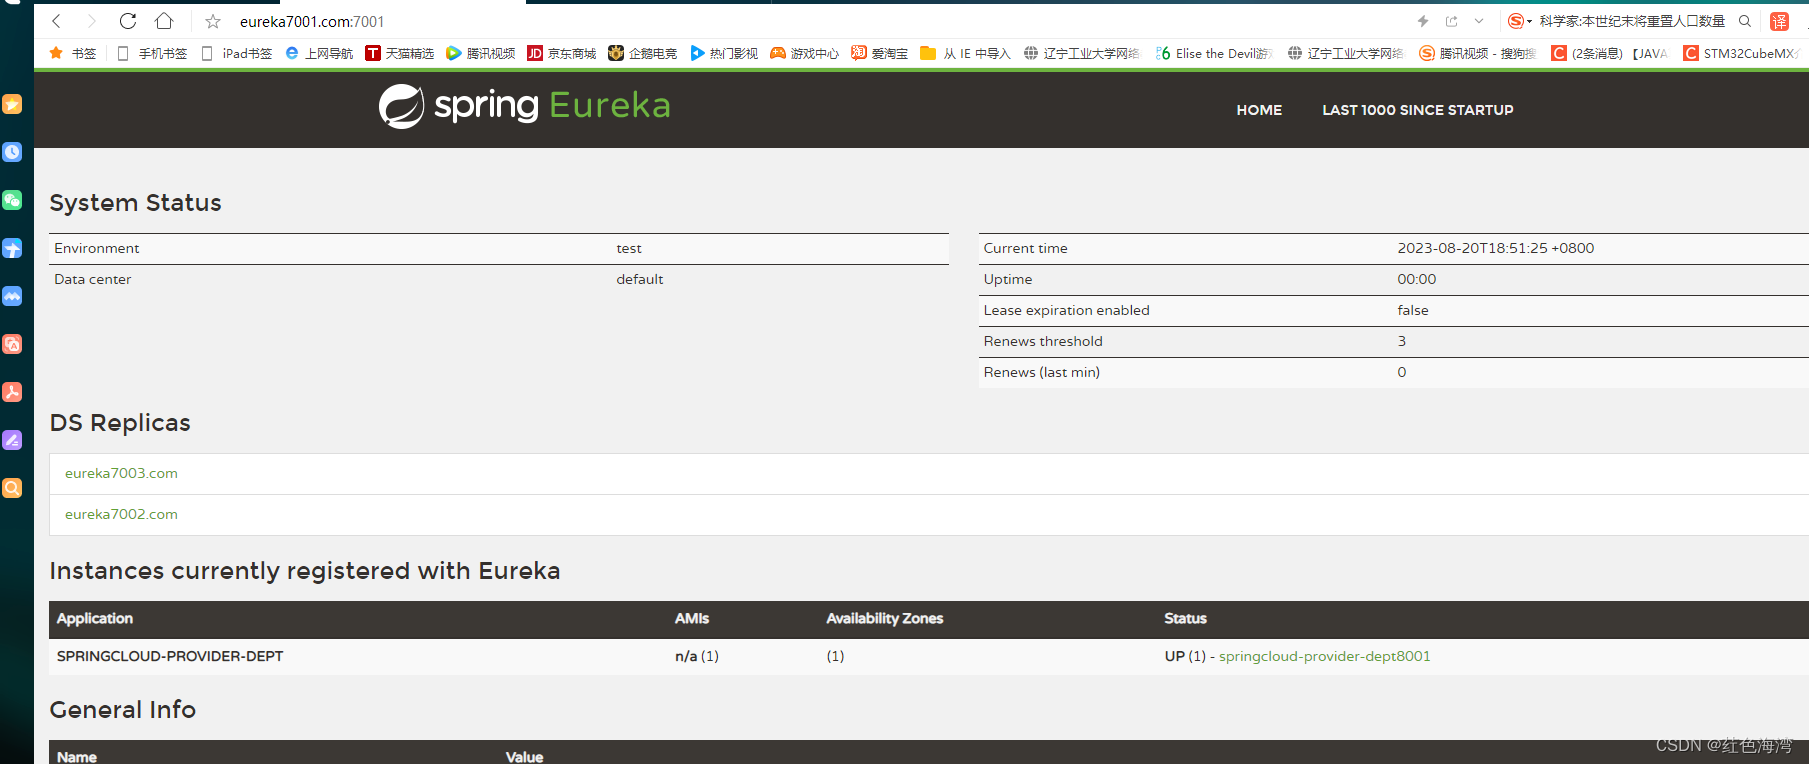Open the eureka7003.com replica link
Screen dimensions: 1809x764
121,473
